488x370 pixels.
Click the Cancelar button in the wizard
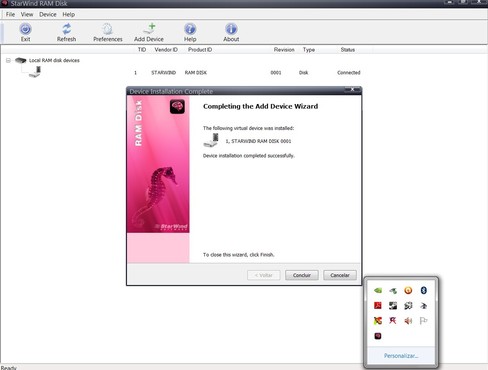[340, 275]
